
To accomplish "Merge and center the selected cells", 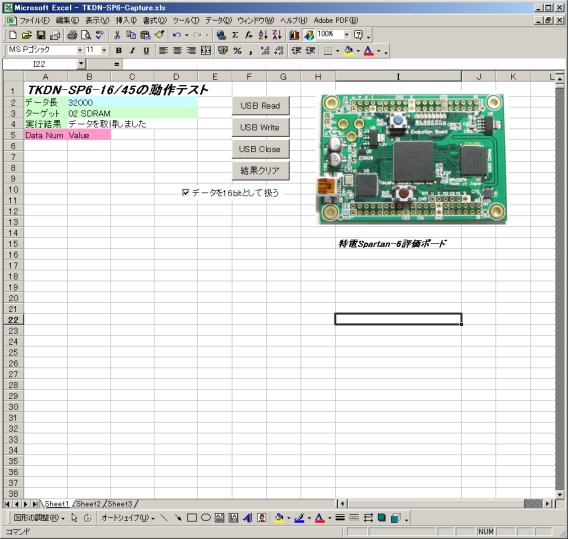I will 206,51.
